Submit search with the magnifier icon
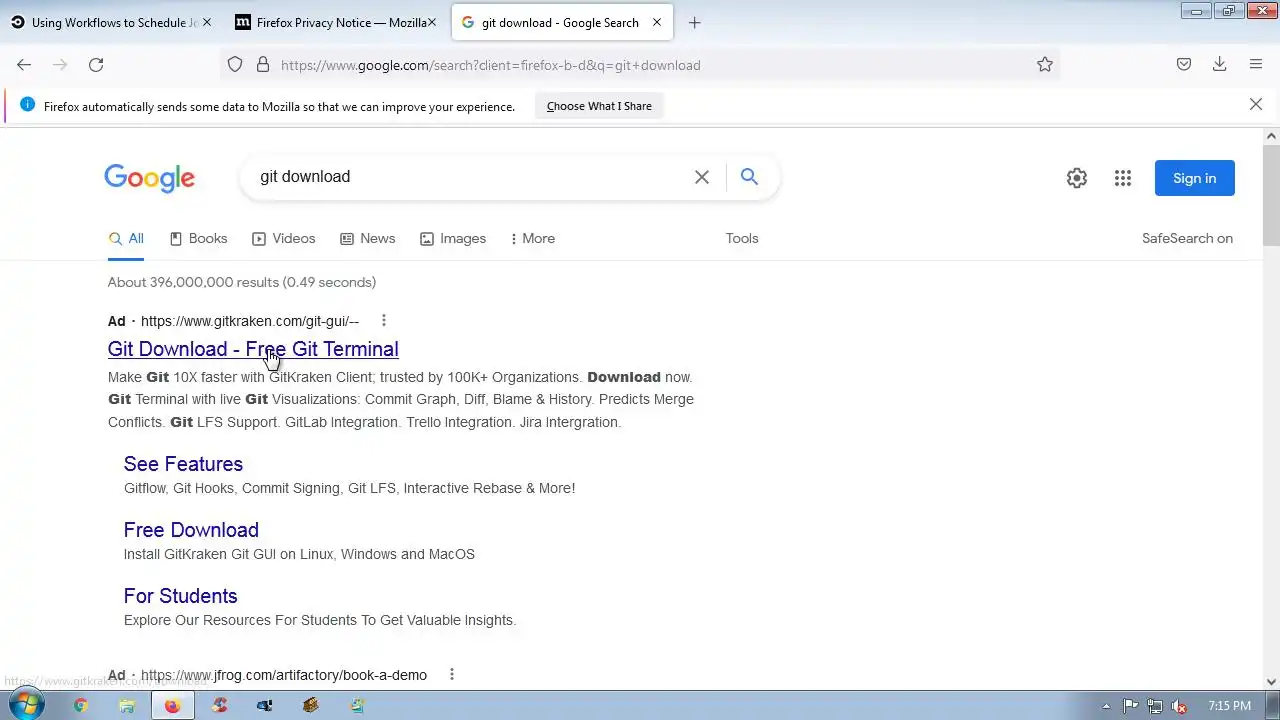 point(749,177)
